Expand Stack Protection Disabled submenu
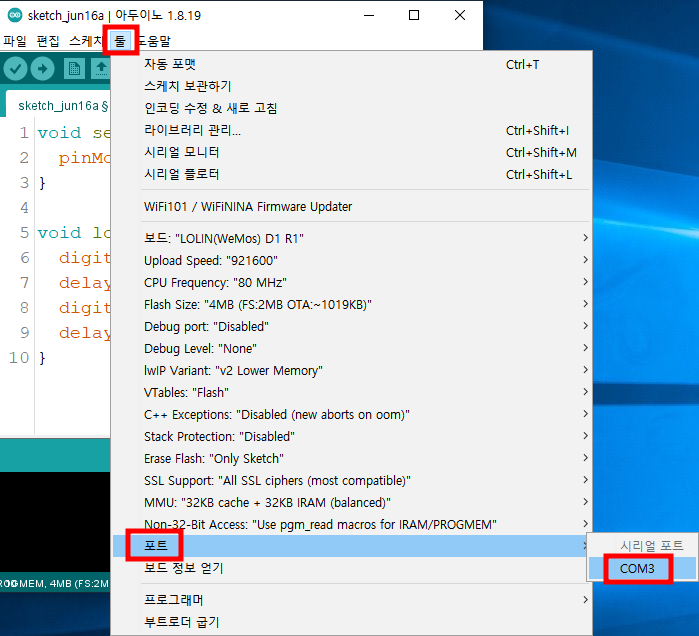The height and width of the screenshot is (636, 699). pyautogui.click(x=351, y=436)
